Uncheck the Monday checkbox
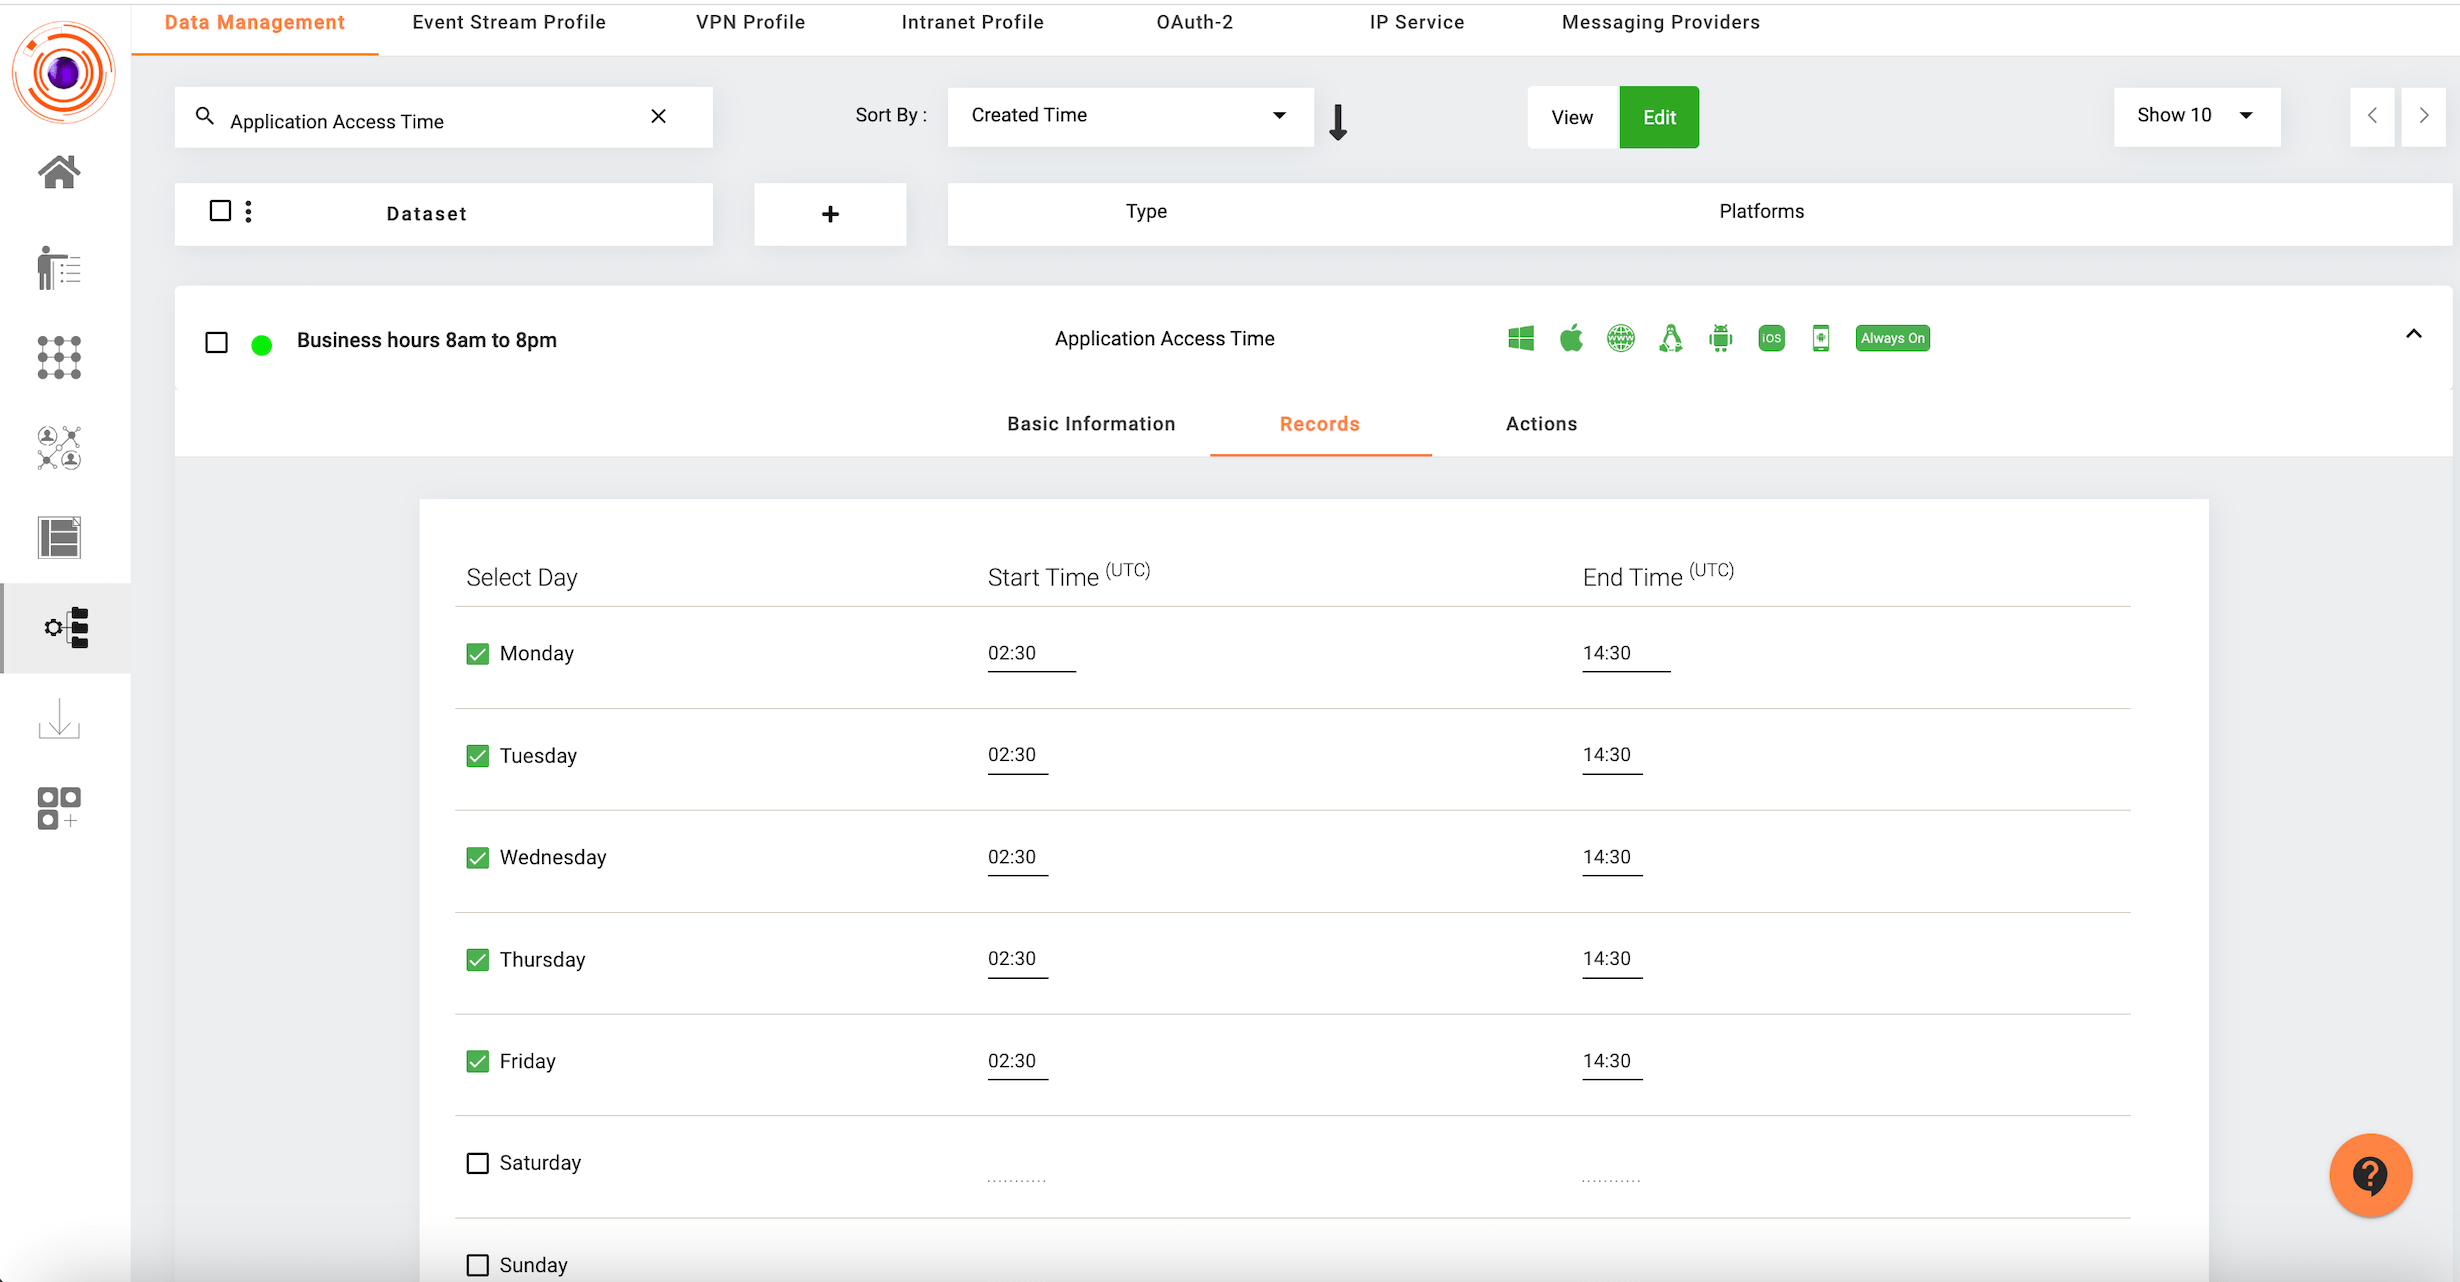Screen dimensions: 2460x1282 click(478, 654)
